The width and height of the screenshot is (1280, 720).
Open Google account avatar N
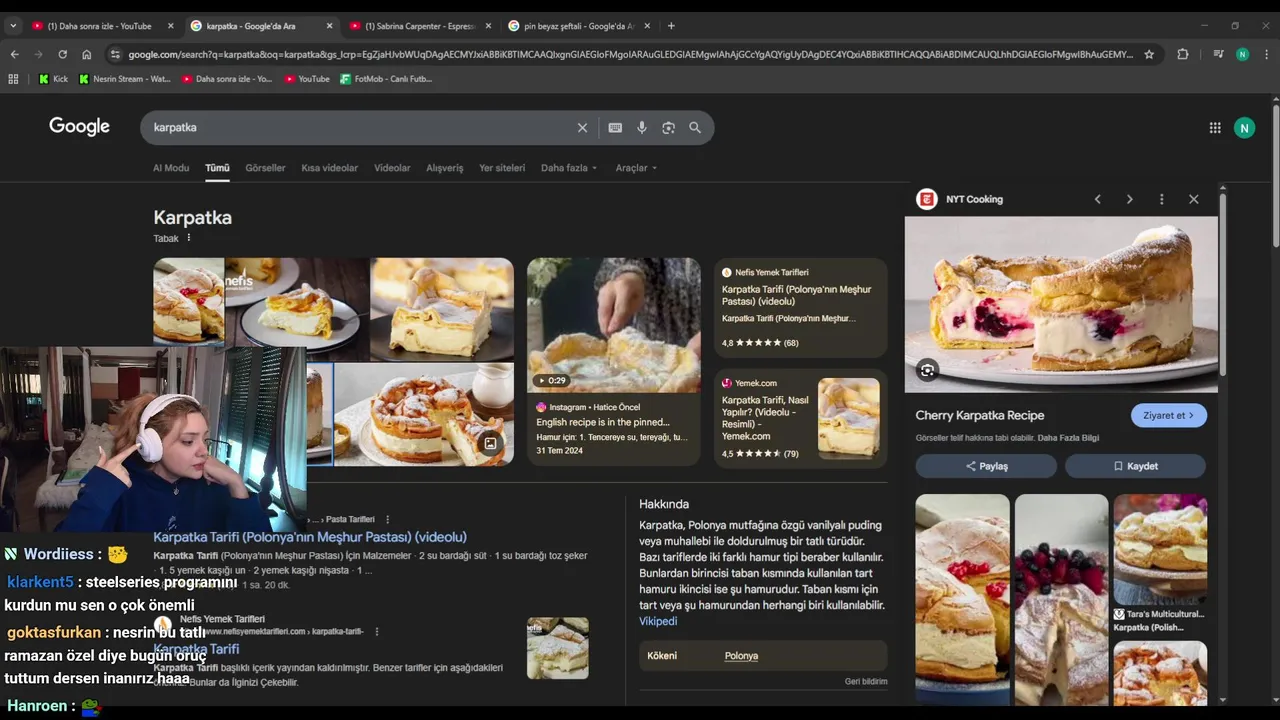1244,127
